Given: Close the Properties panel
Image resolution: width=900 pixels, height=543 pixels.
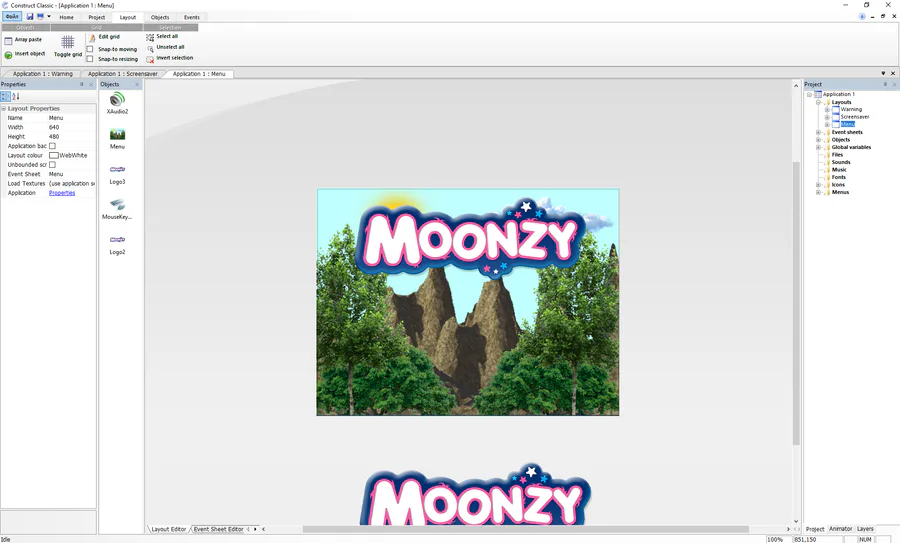Looking at the screenshot, I should [91, 84].
